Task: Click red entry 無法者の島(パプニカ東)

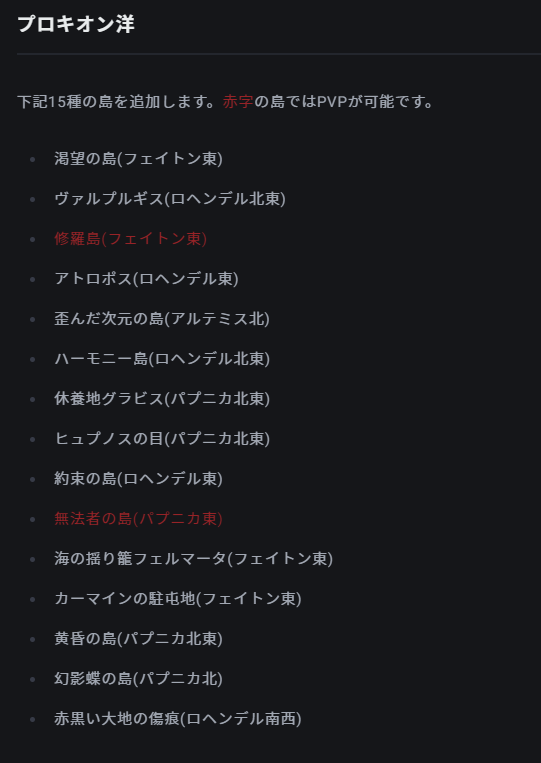Action: click(139, 519)
